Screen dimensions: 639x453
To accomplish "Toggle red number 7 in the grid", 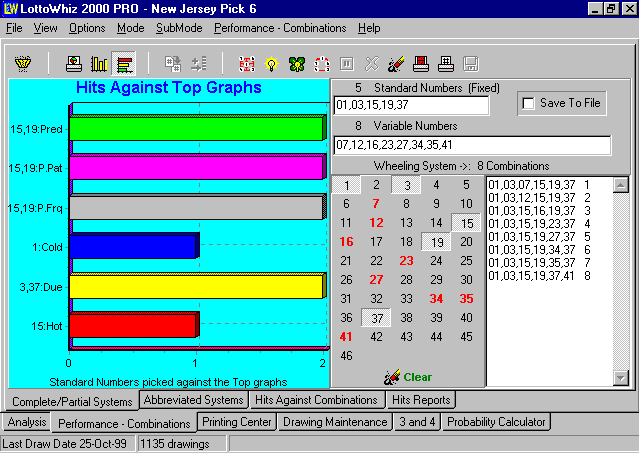I will 376,204.
